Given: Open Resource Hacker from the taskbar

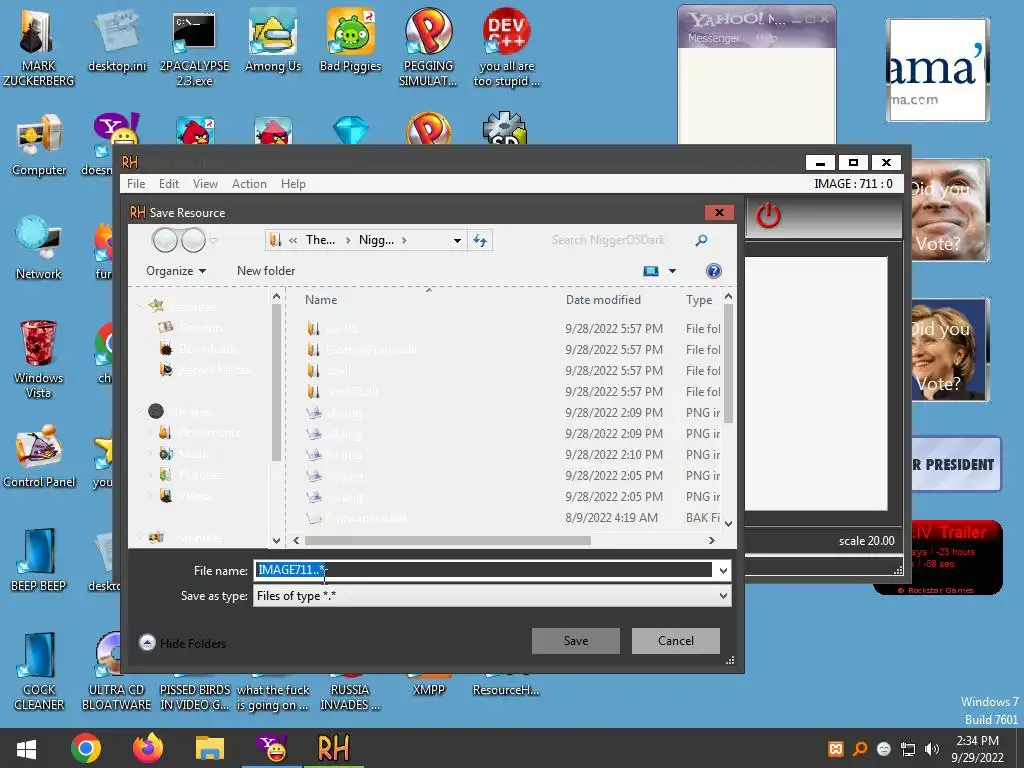Looking at the screenshot, I should pyautogui.click(x=333, y=748).
